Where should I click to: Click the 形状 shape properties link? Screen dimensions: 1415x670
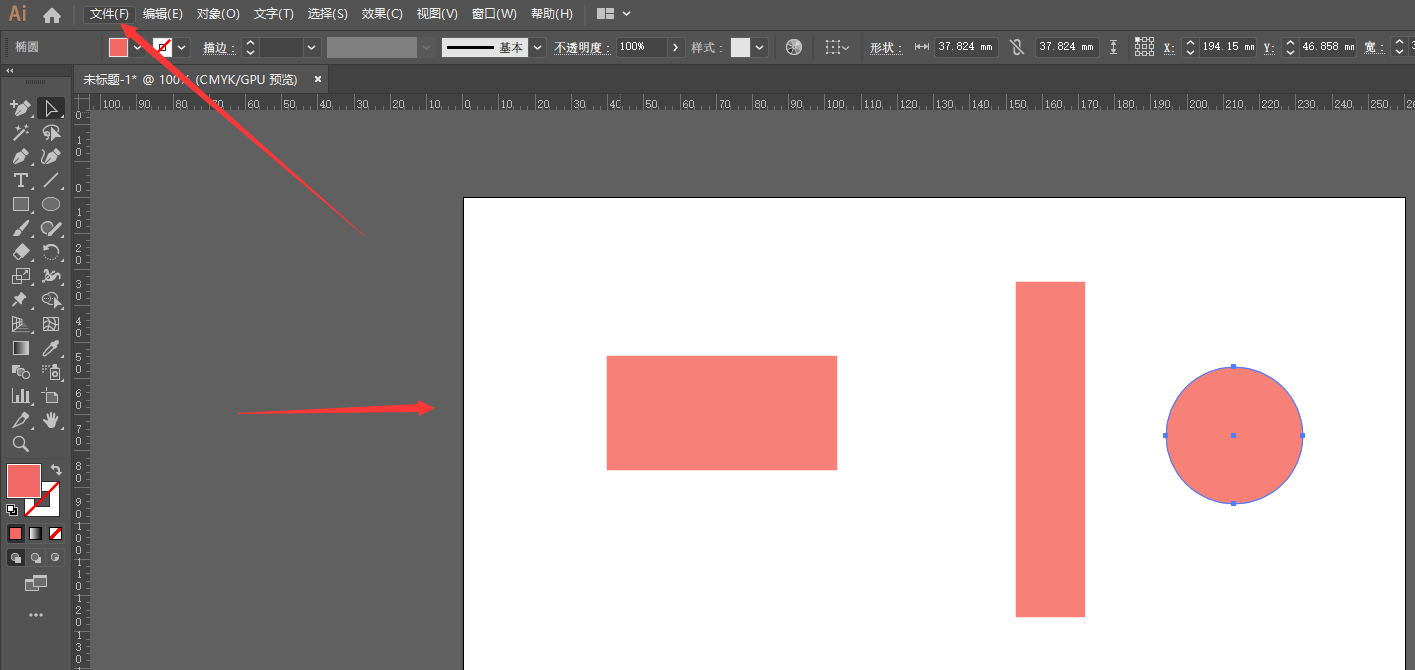tap(885, 47)
